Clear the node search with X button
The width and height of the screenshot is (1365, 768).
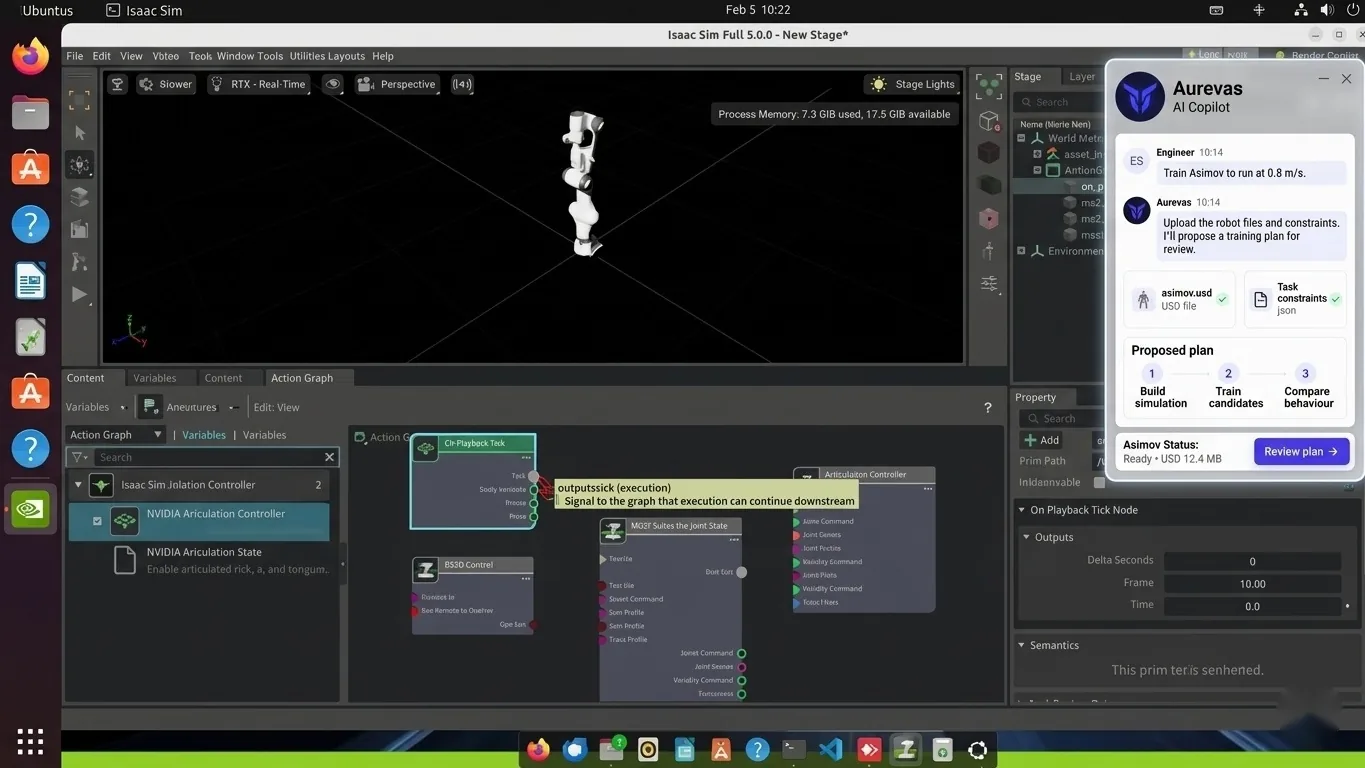click(329, 457)
